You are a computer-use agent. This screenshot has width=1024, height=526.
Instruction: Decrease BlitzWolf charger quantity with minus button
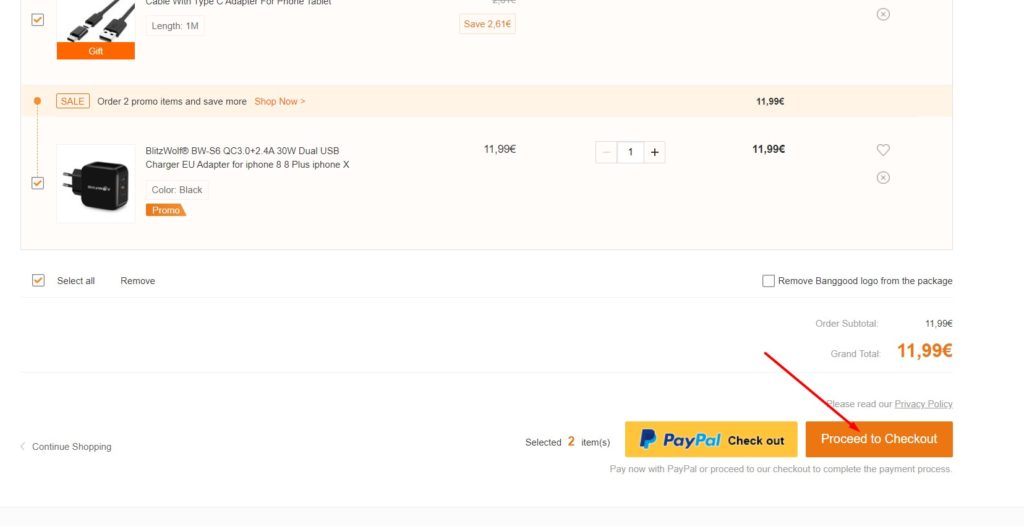pos(606,152)
